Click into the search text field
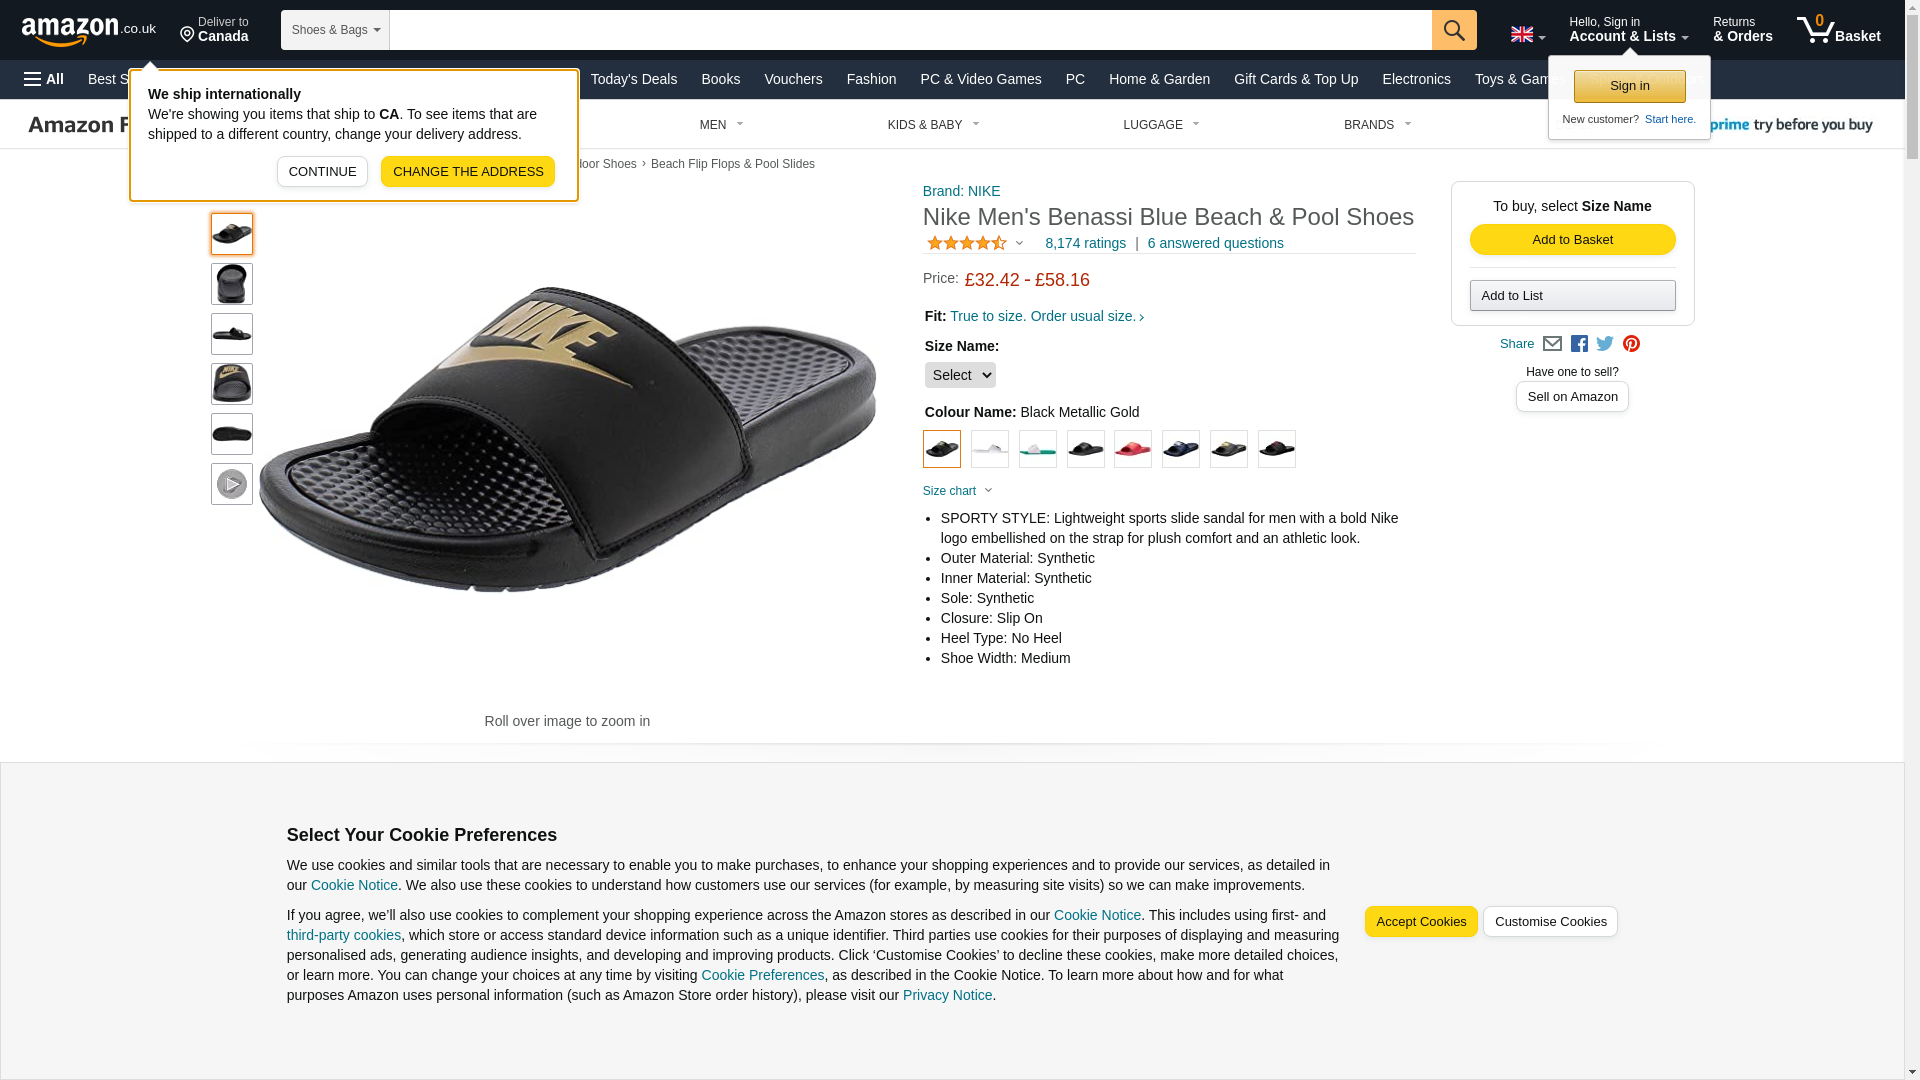 tap(910, 30)
